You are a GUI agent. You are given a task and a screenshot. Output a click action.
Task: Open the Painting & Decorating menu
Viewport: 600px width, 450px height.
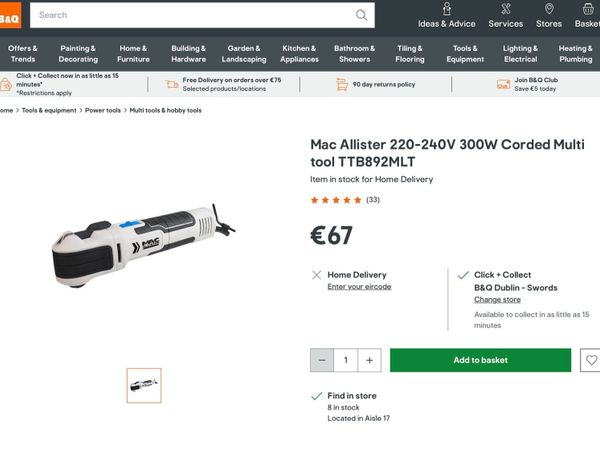pyautogui.click(x=78, y=54)
